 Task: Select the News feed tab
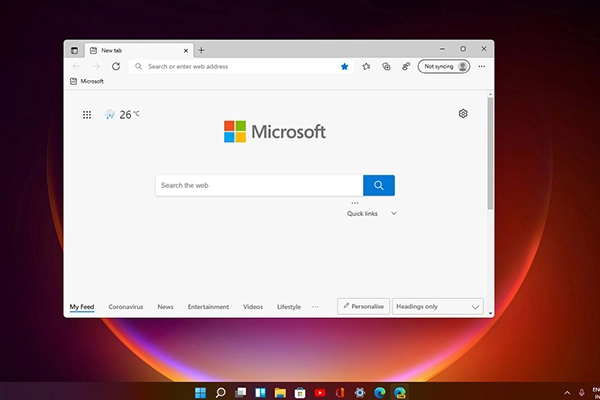point(165,307)
